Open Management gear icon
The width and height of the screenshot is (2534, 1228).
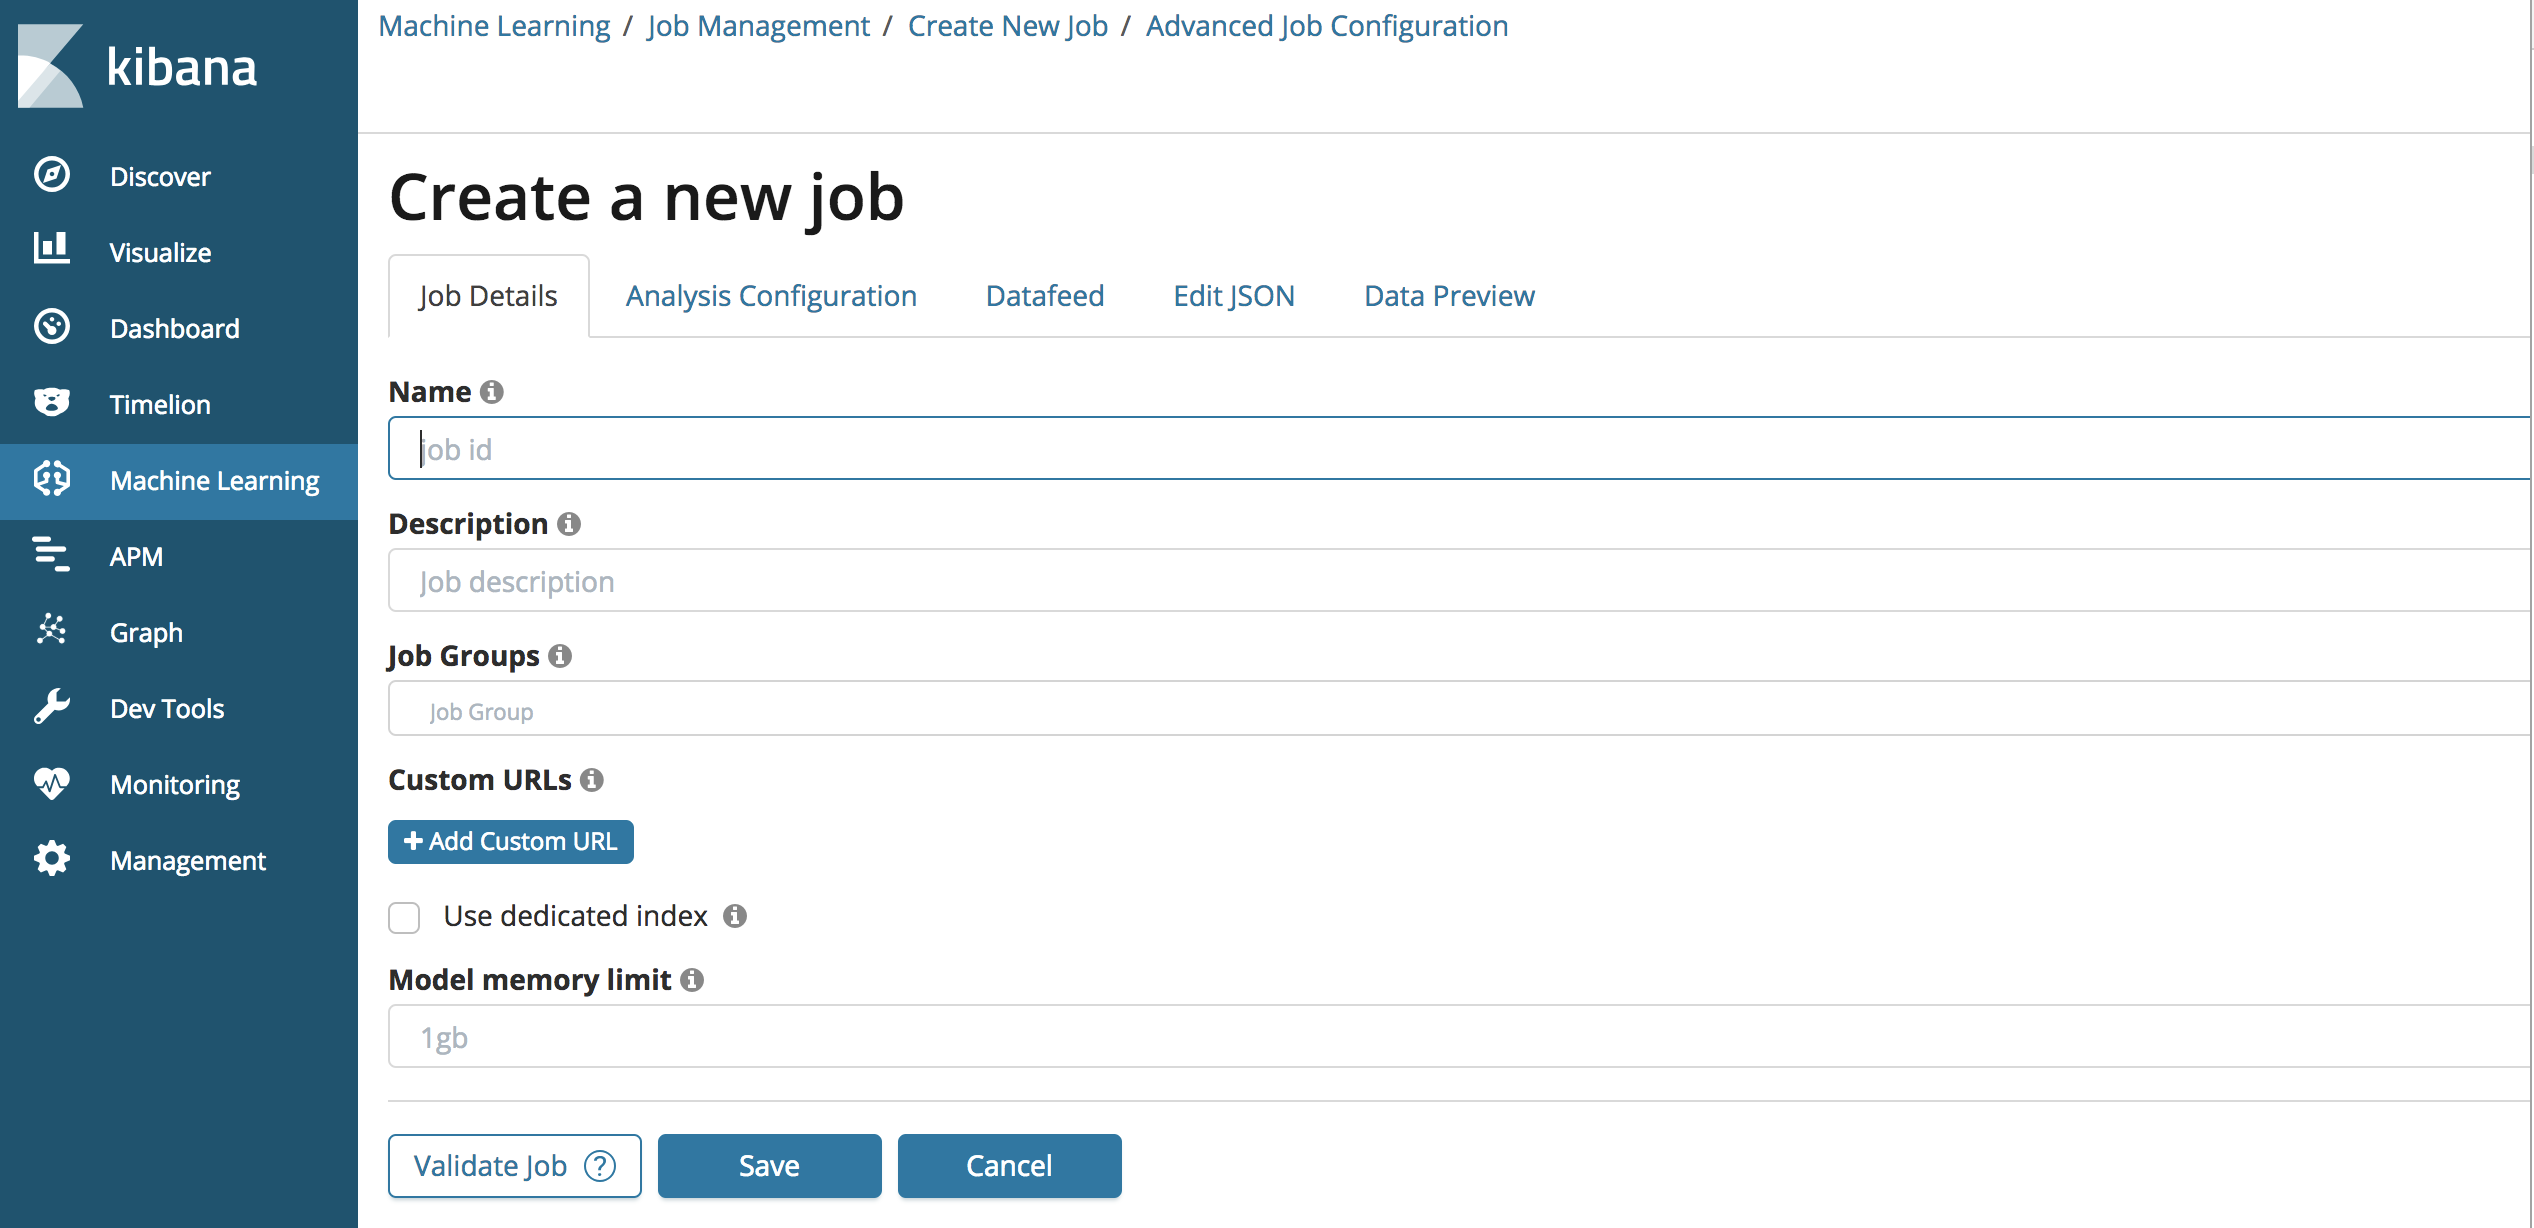(x=51, y=859)
